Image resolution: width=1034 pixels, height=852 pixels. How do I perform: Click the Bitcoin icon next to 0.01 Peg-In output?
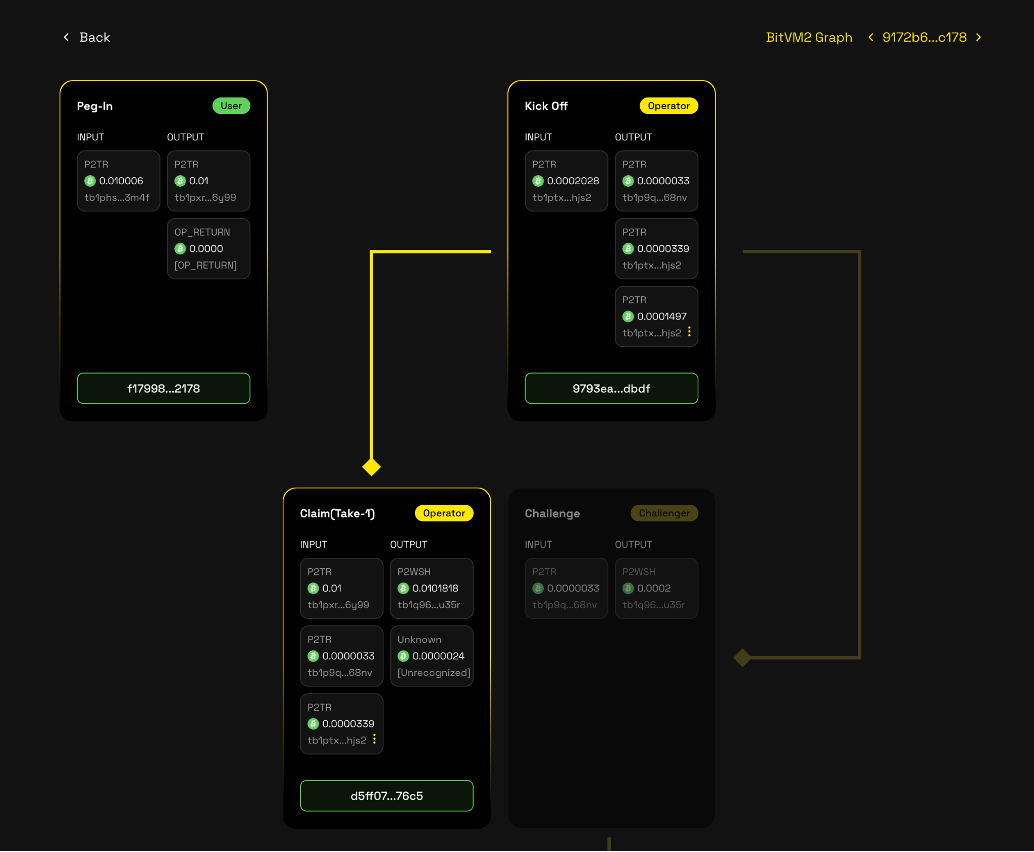pyautogui.click(x=179, y=181)
